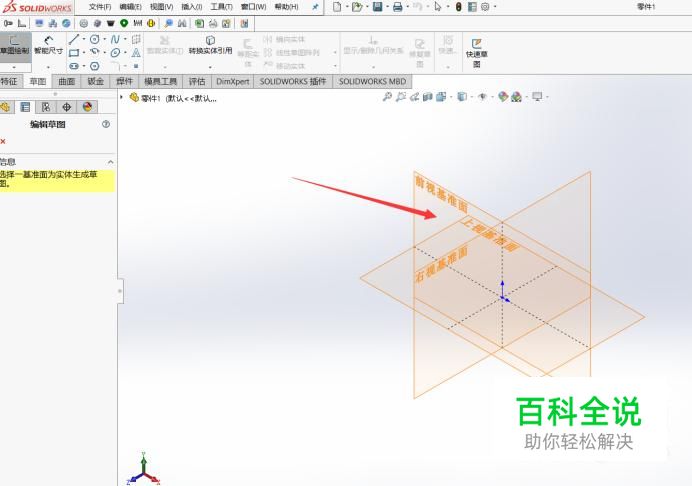Click the 转换实体引用 convert entities button
The width and height of the screenshot is (692, 486).
[x=210, y=45]
